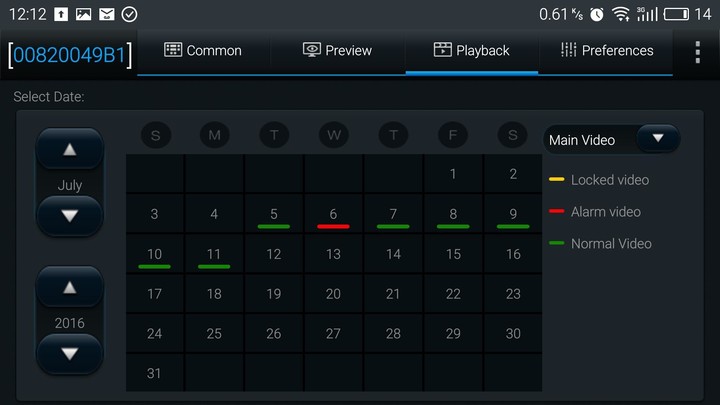The width and height of the screenshot is (720, 405).
Task: Select July 7 on the calendar
Action: [x=393, y=214]
